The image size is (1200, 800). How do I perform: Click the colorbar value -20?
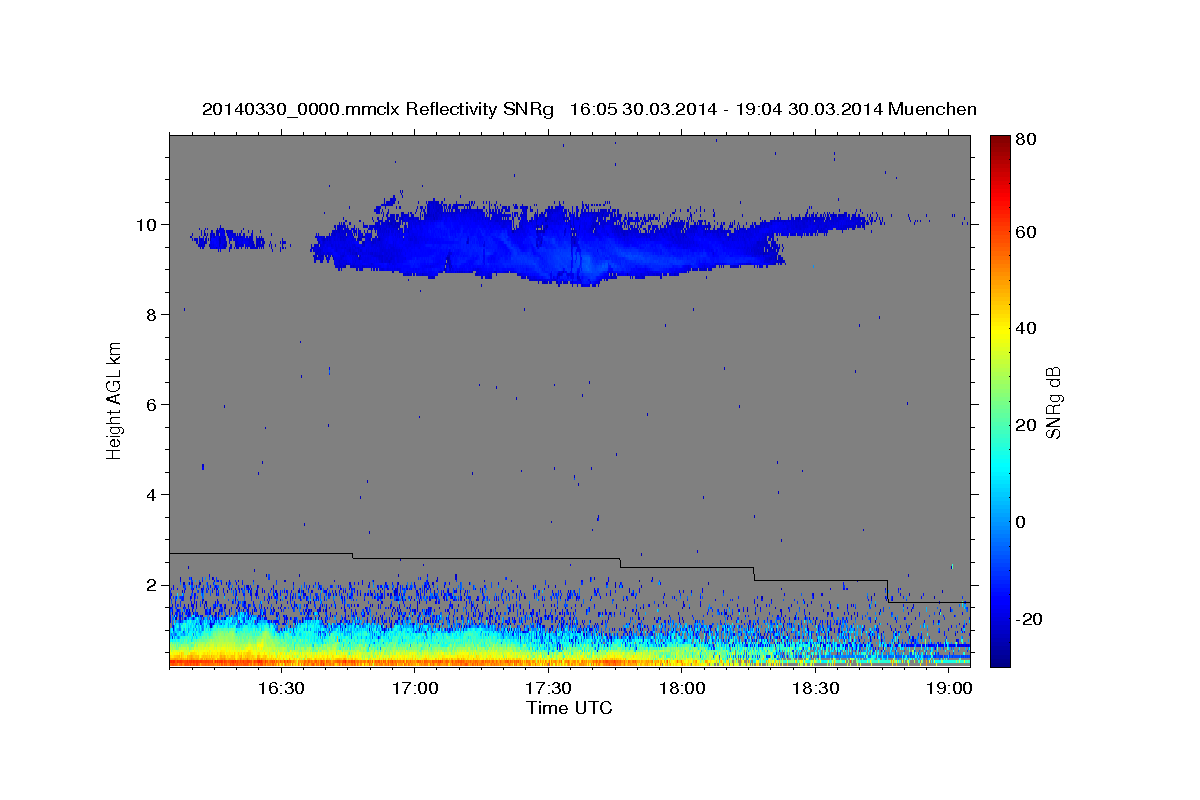(x=1031, y=619)
